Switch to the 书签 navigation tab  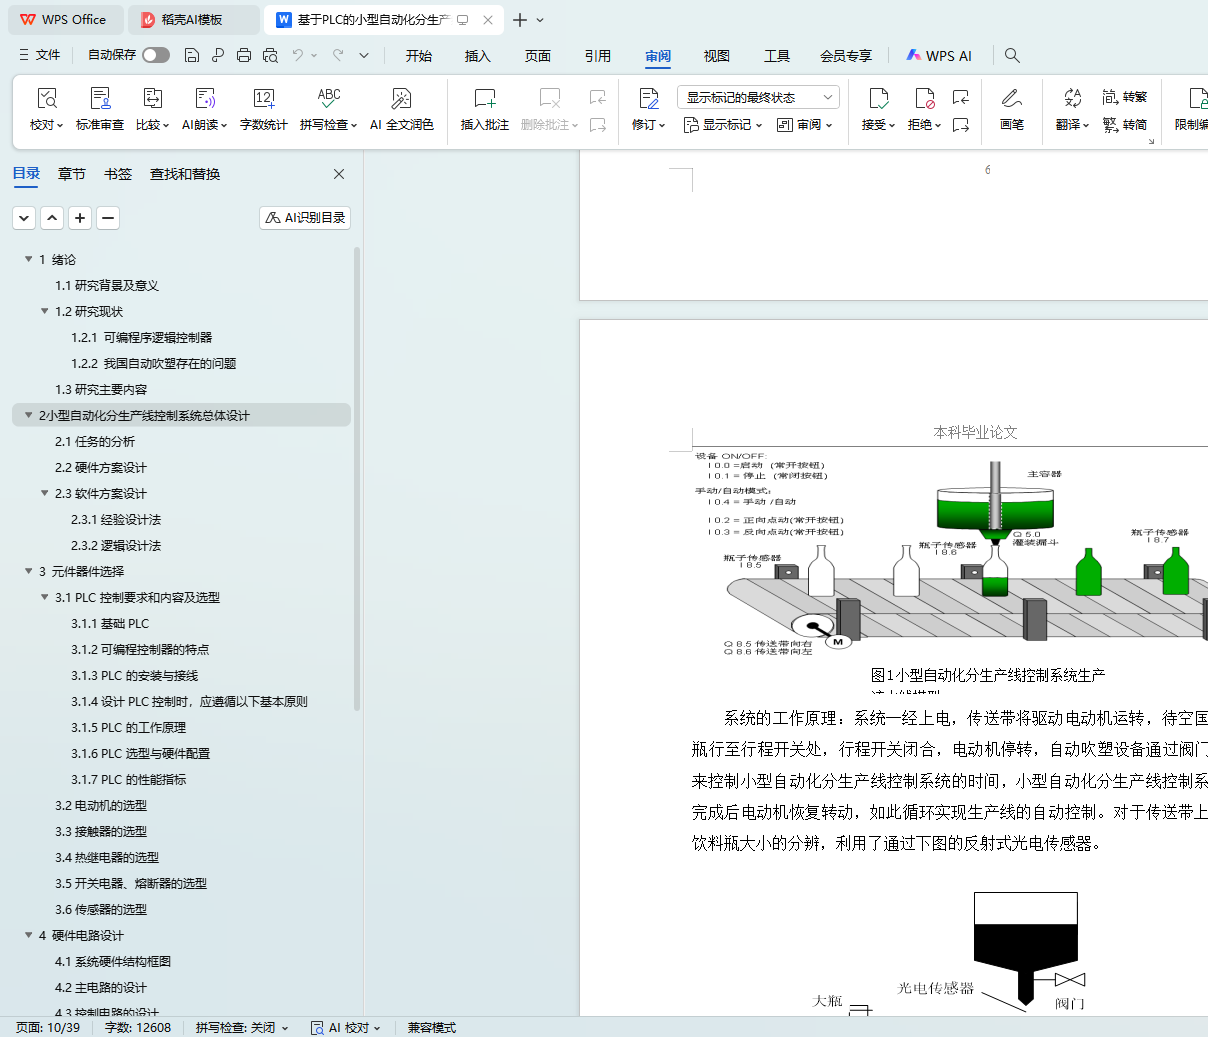(118, 174)
